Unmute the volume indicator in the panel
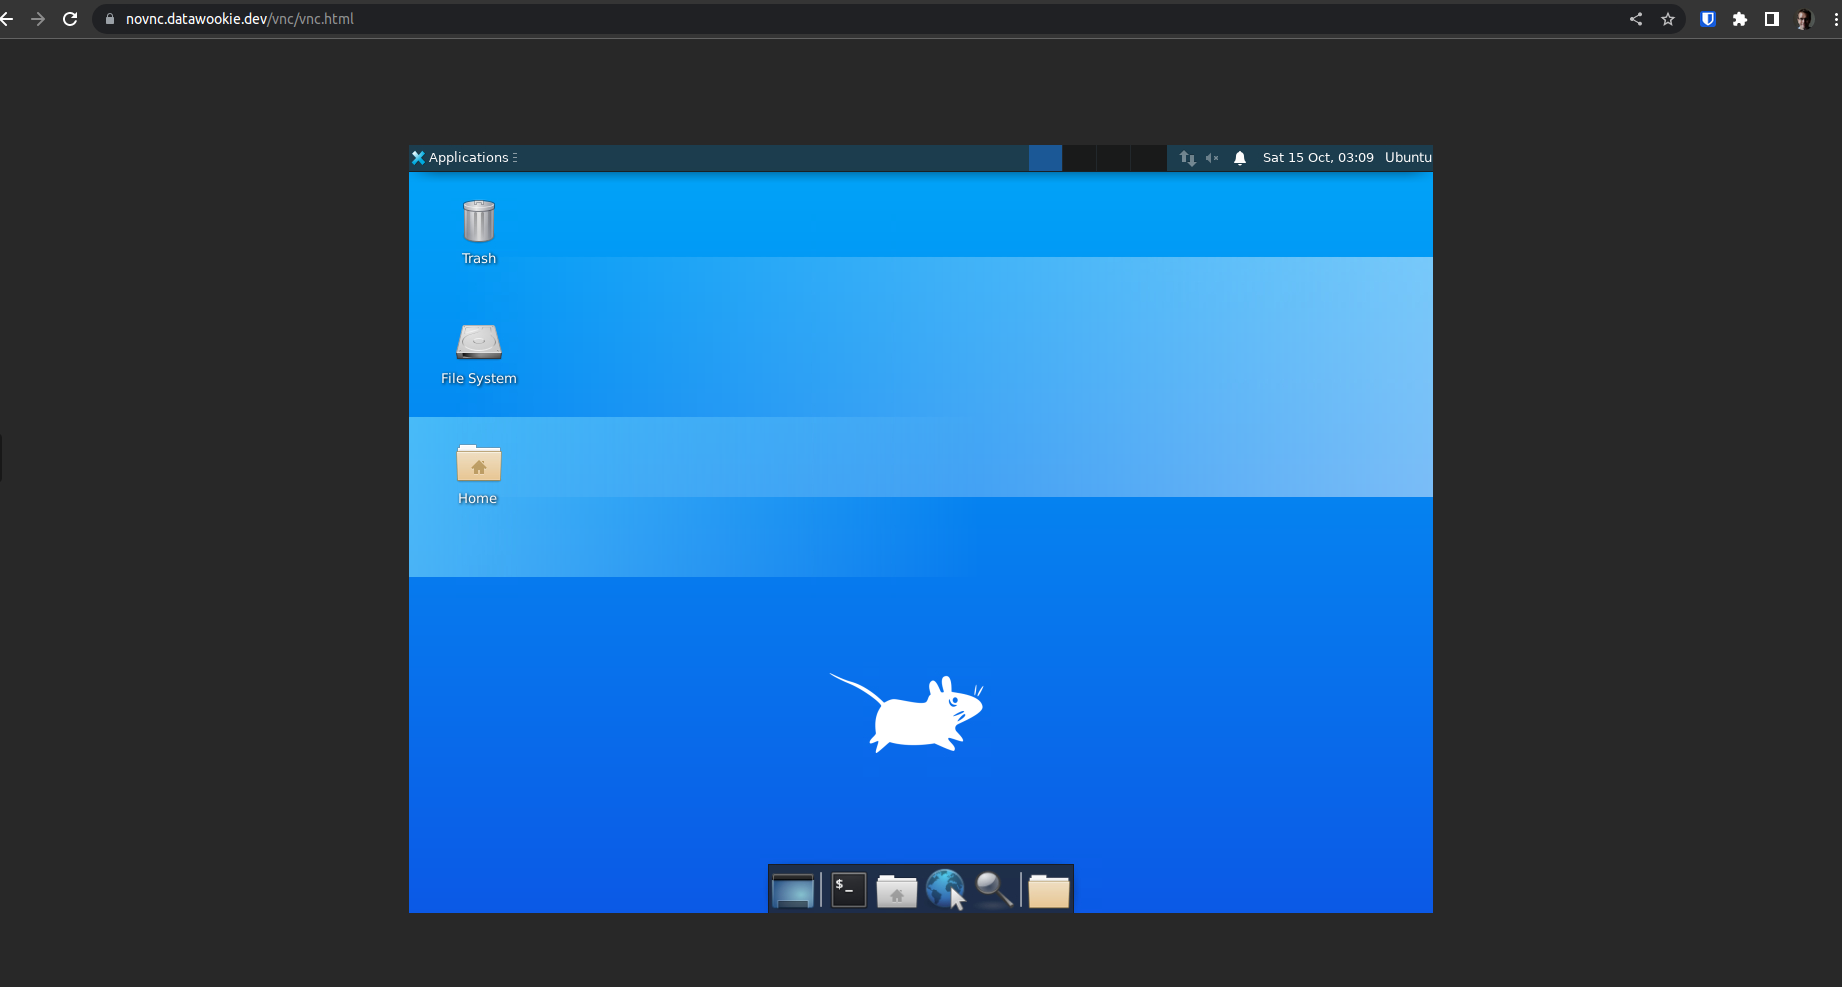This screenshot has width=1842, height=987. click(1212, 157)
